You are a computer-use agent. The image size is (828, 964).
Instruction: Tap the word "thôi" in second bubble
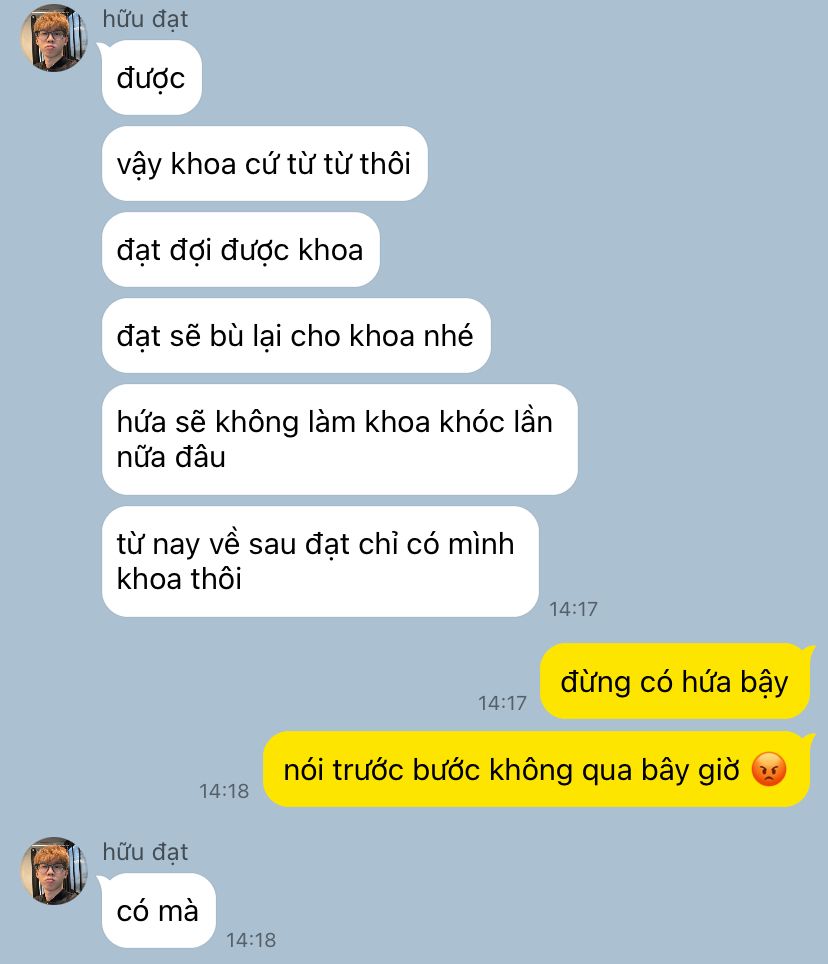(x=385, y=164)
